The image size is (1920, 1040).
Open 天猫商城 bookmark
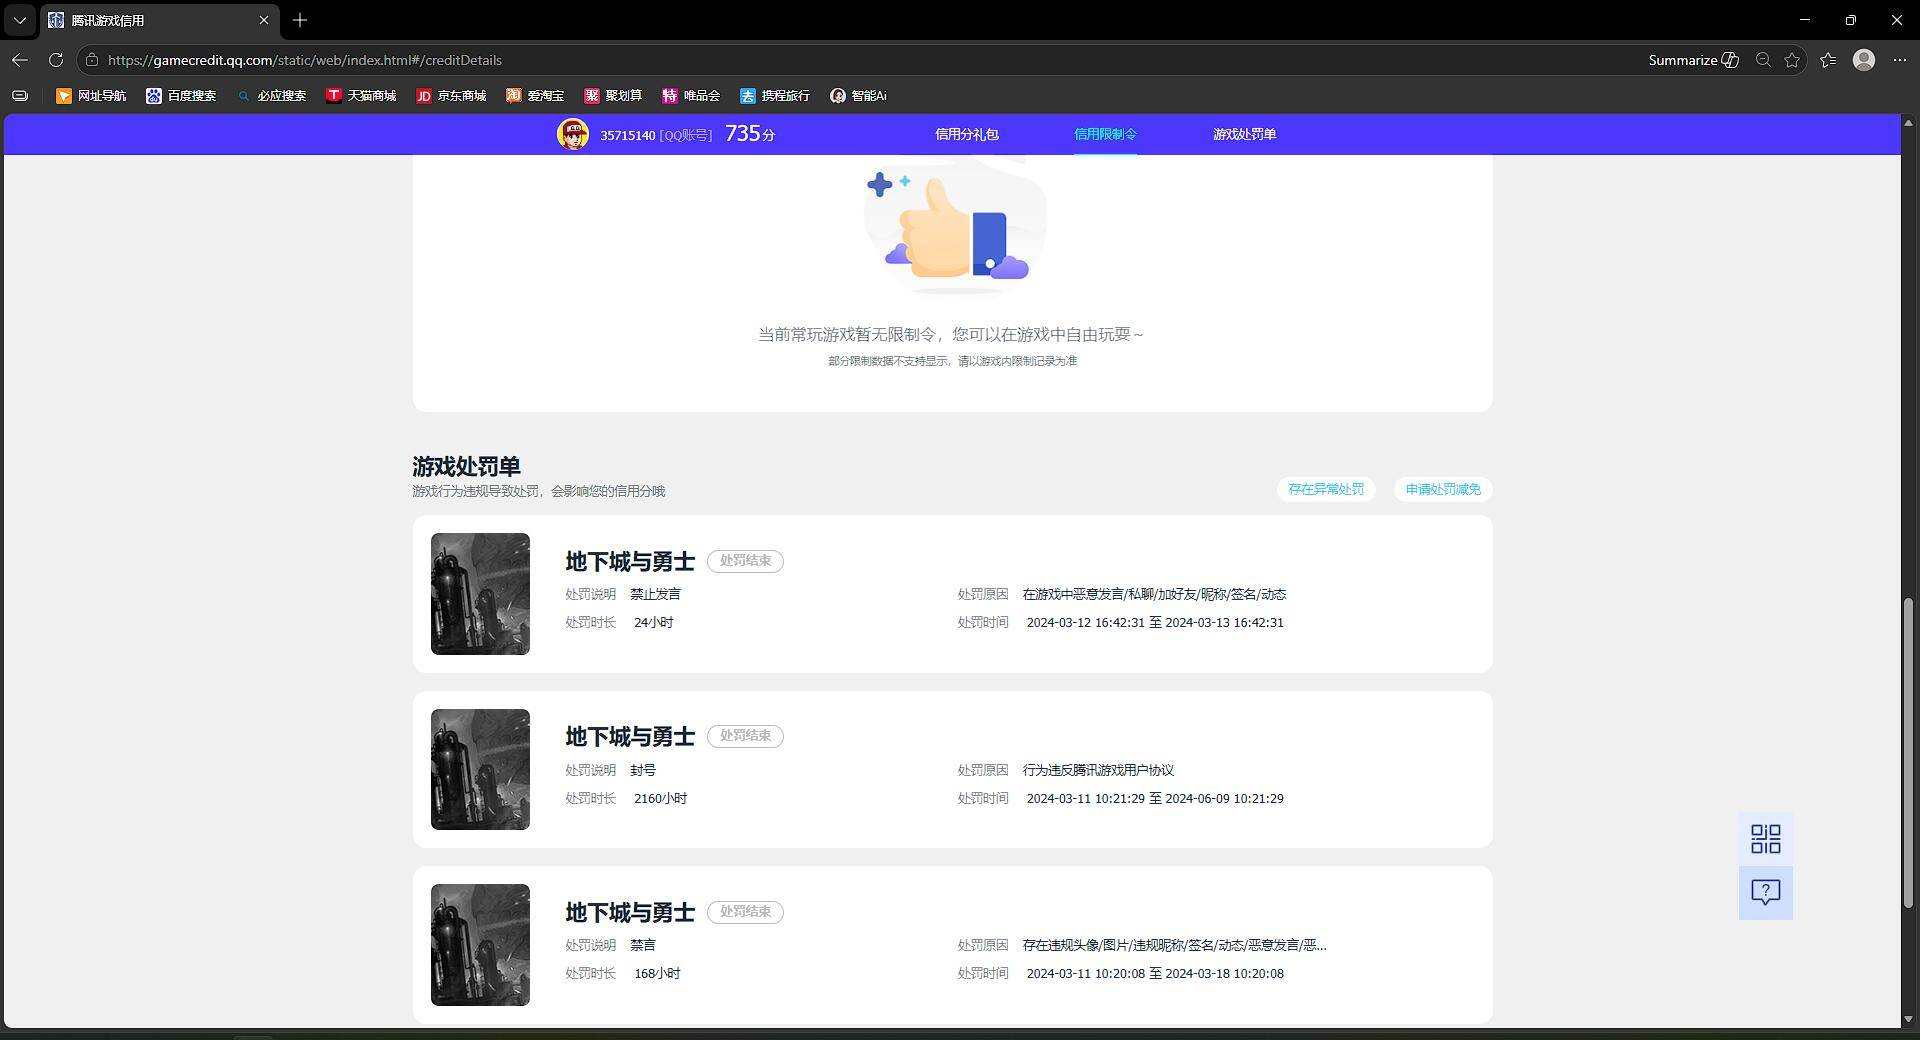point(361,96)
